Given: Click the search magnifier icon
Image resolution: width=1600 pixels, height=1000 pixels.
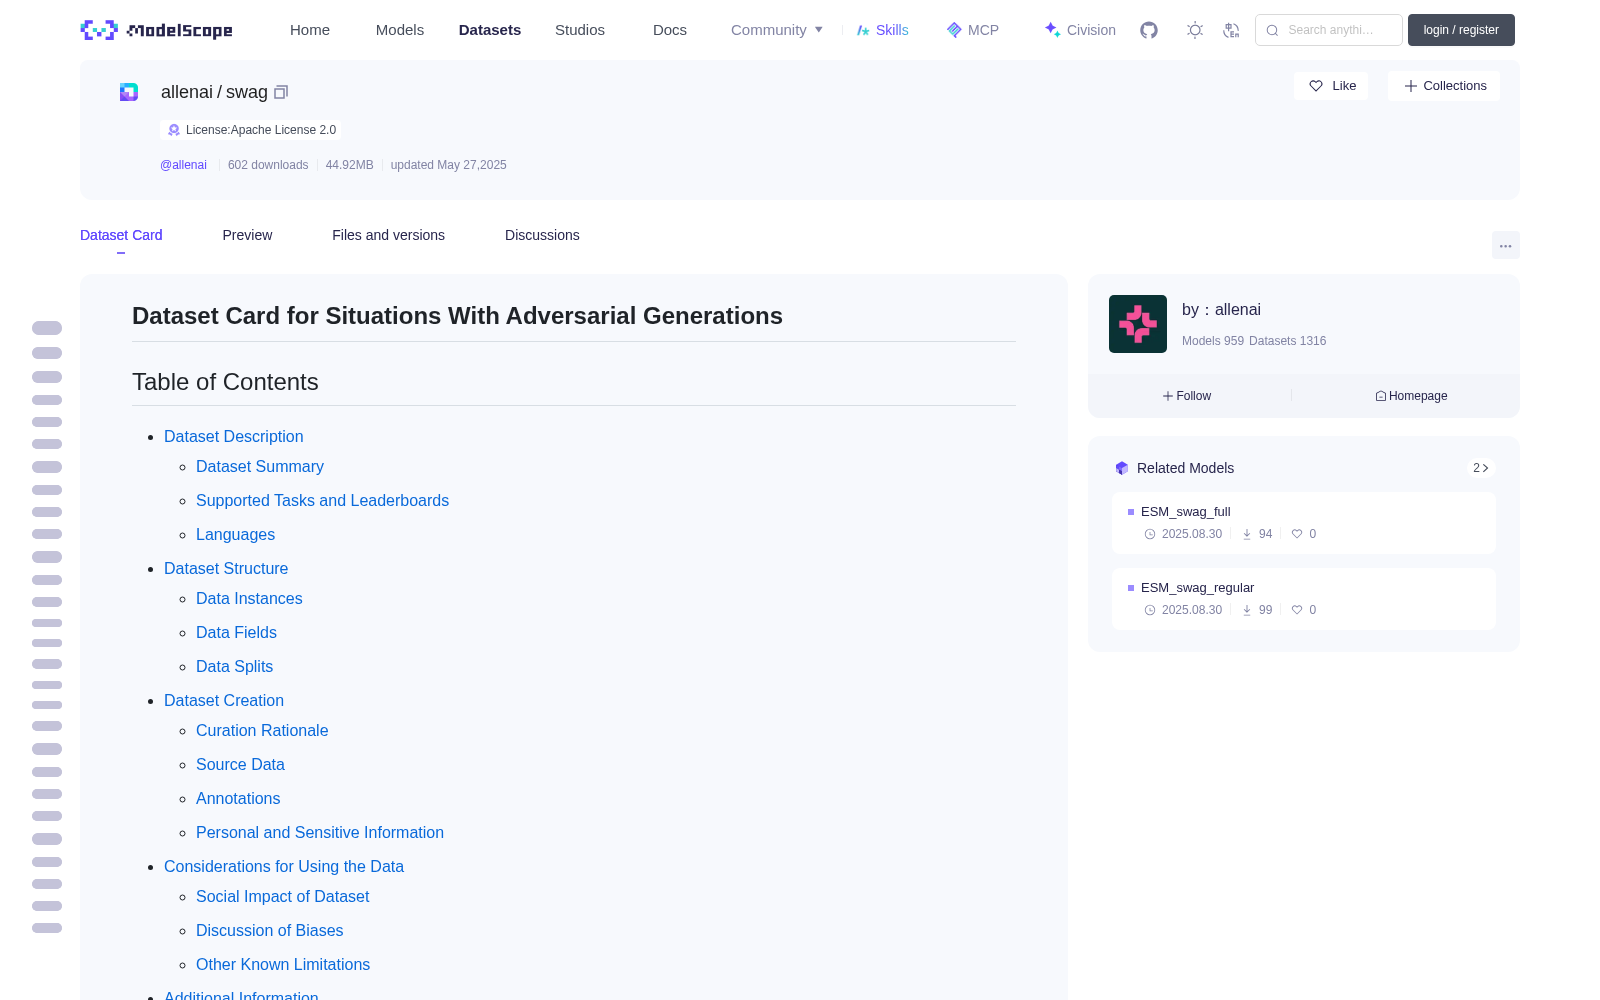Looking at the screenshot, I should coord(1272,30).
